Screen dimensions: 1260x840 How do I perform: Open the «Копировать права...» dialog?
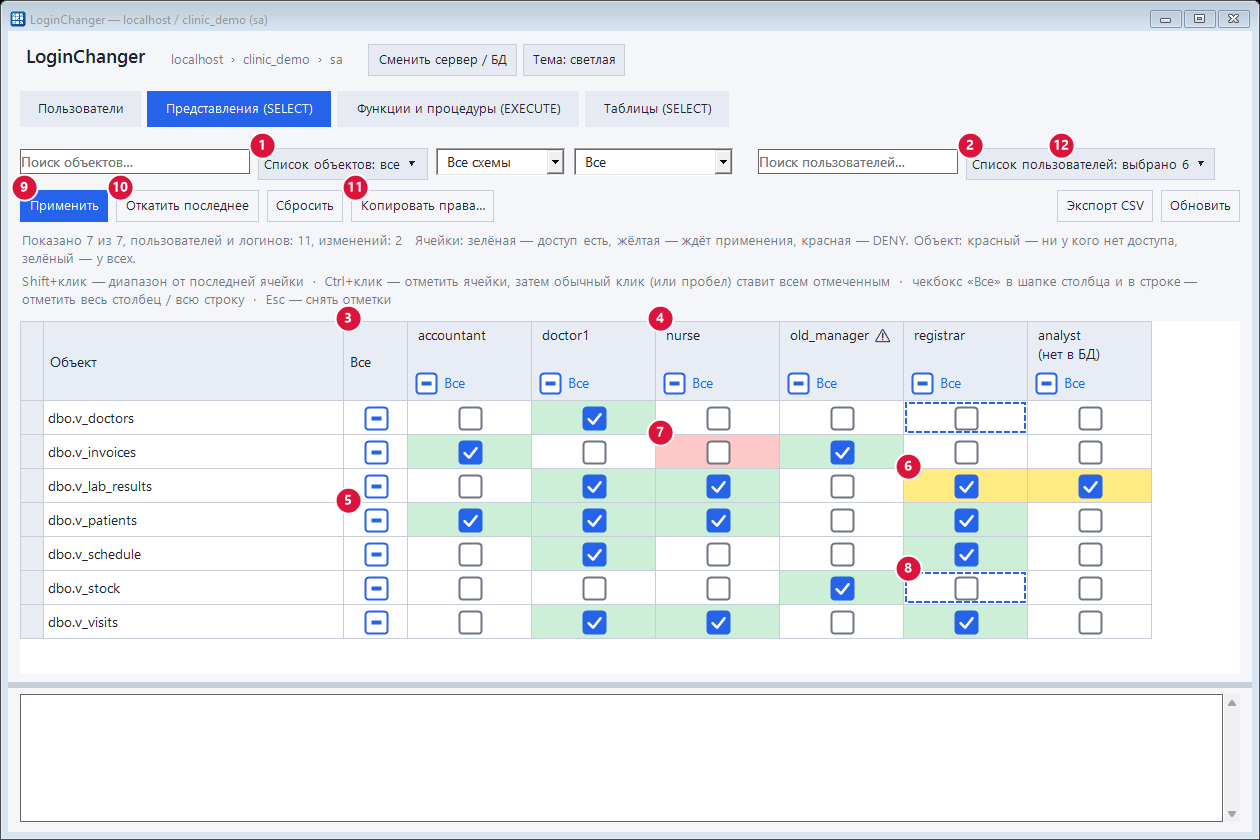tap(422, 206)
